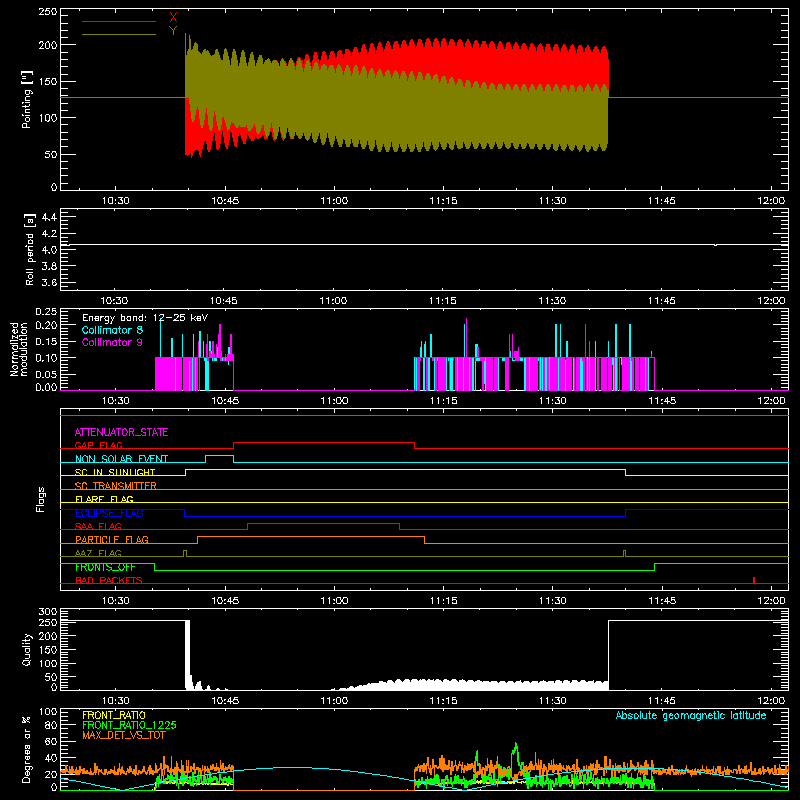Click the SAA_FLAG label
This screenshot has height=800, width=800.
(98, 526)
